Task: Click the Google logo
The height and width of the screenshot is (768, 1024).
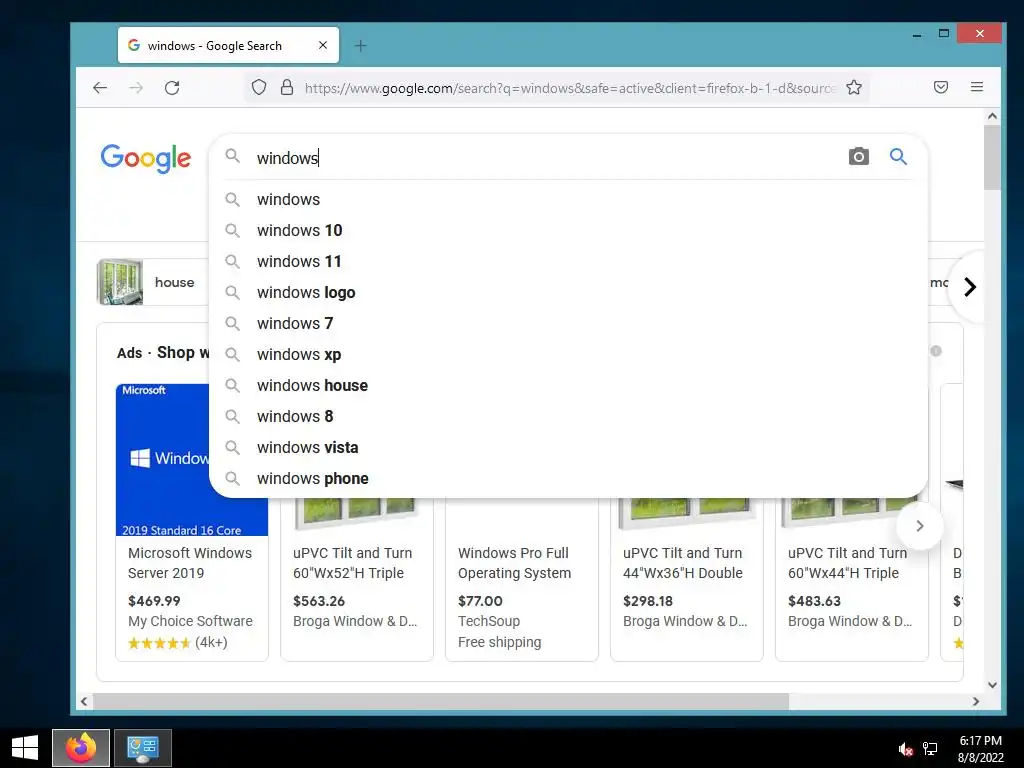Action: point(146,158)
